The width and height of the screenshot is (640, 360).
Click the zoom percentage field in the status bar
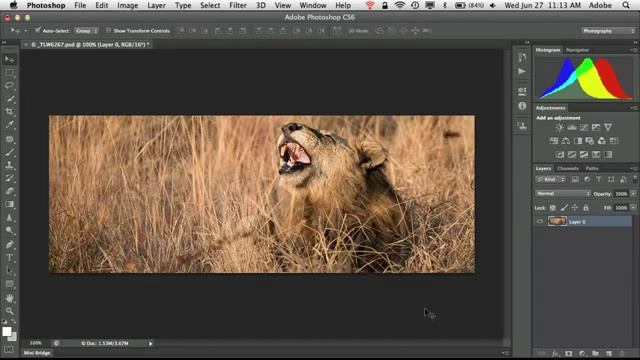tap(36, 343)
